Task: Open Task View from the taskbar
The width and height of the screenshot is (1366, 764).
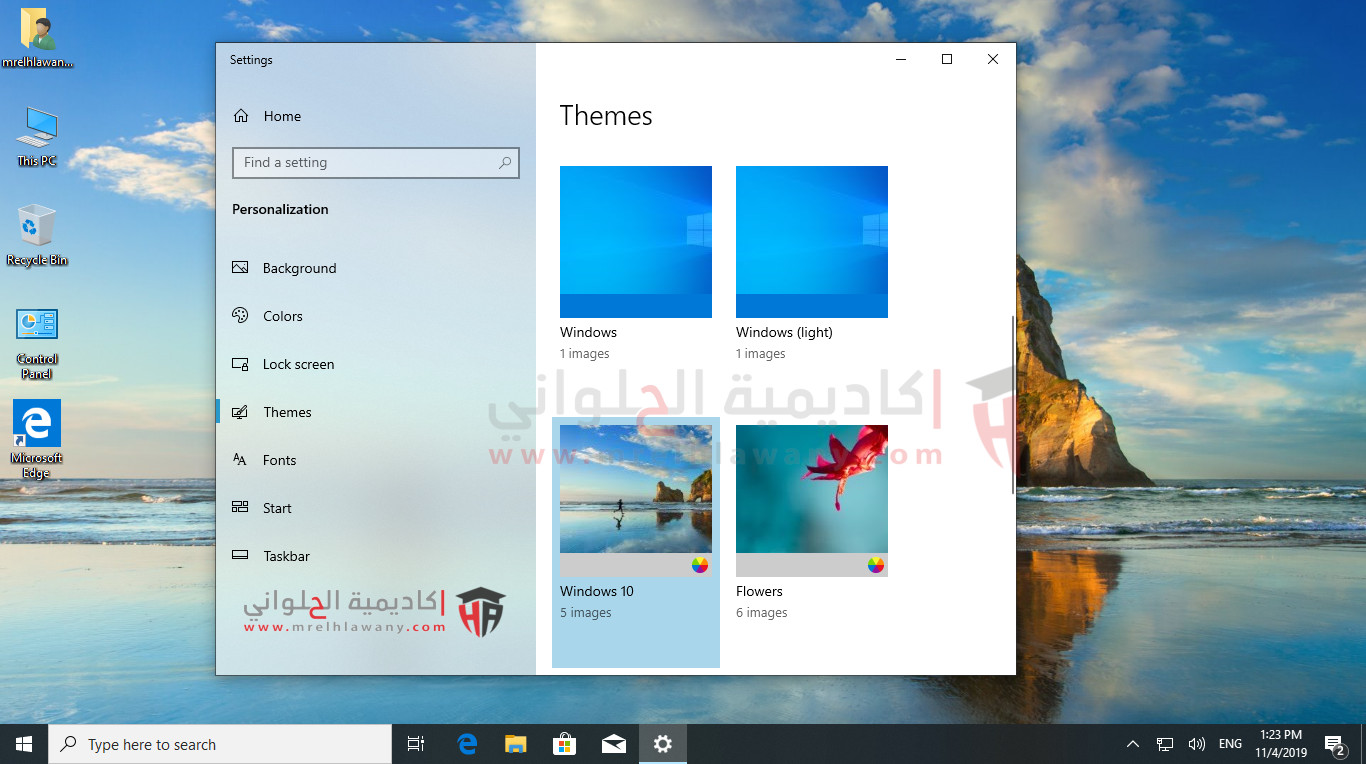Action: pos(416,744)
